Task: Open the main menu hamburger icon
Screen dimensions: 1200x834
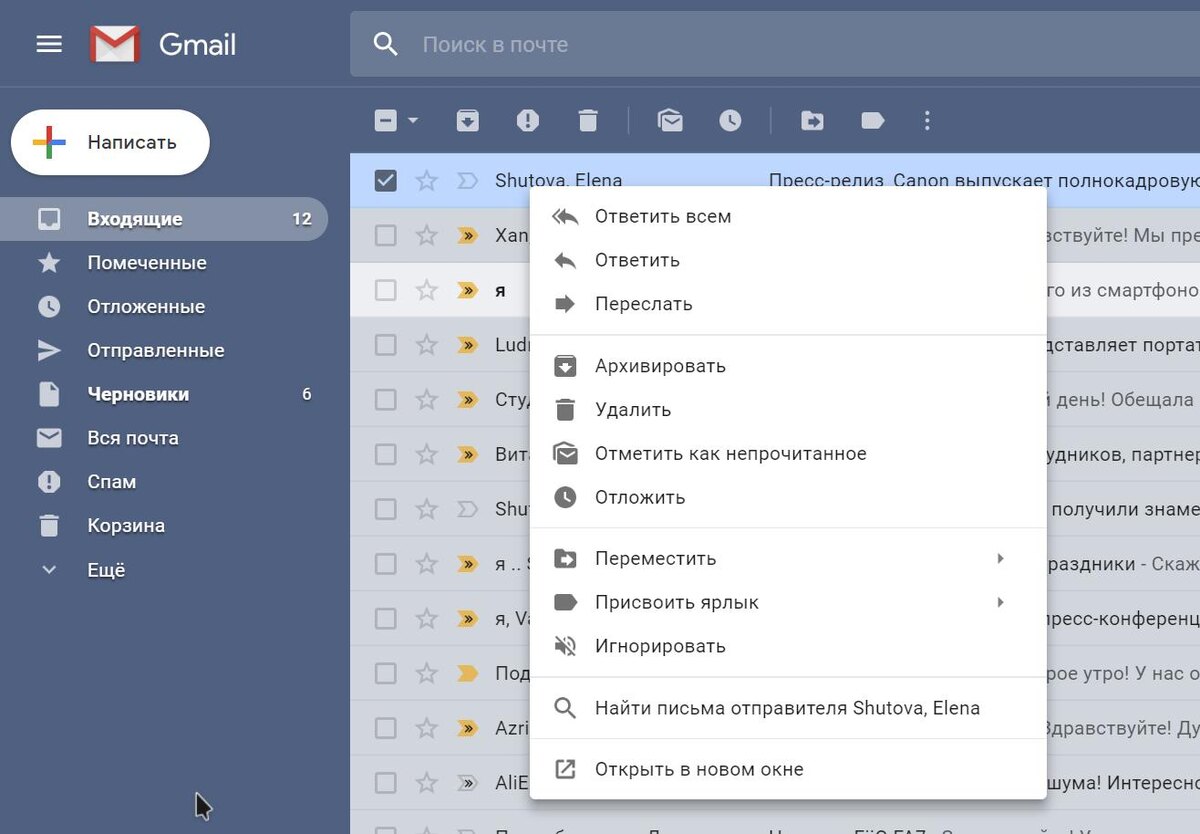Action: click(x=49, y=44)
